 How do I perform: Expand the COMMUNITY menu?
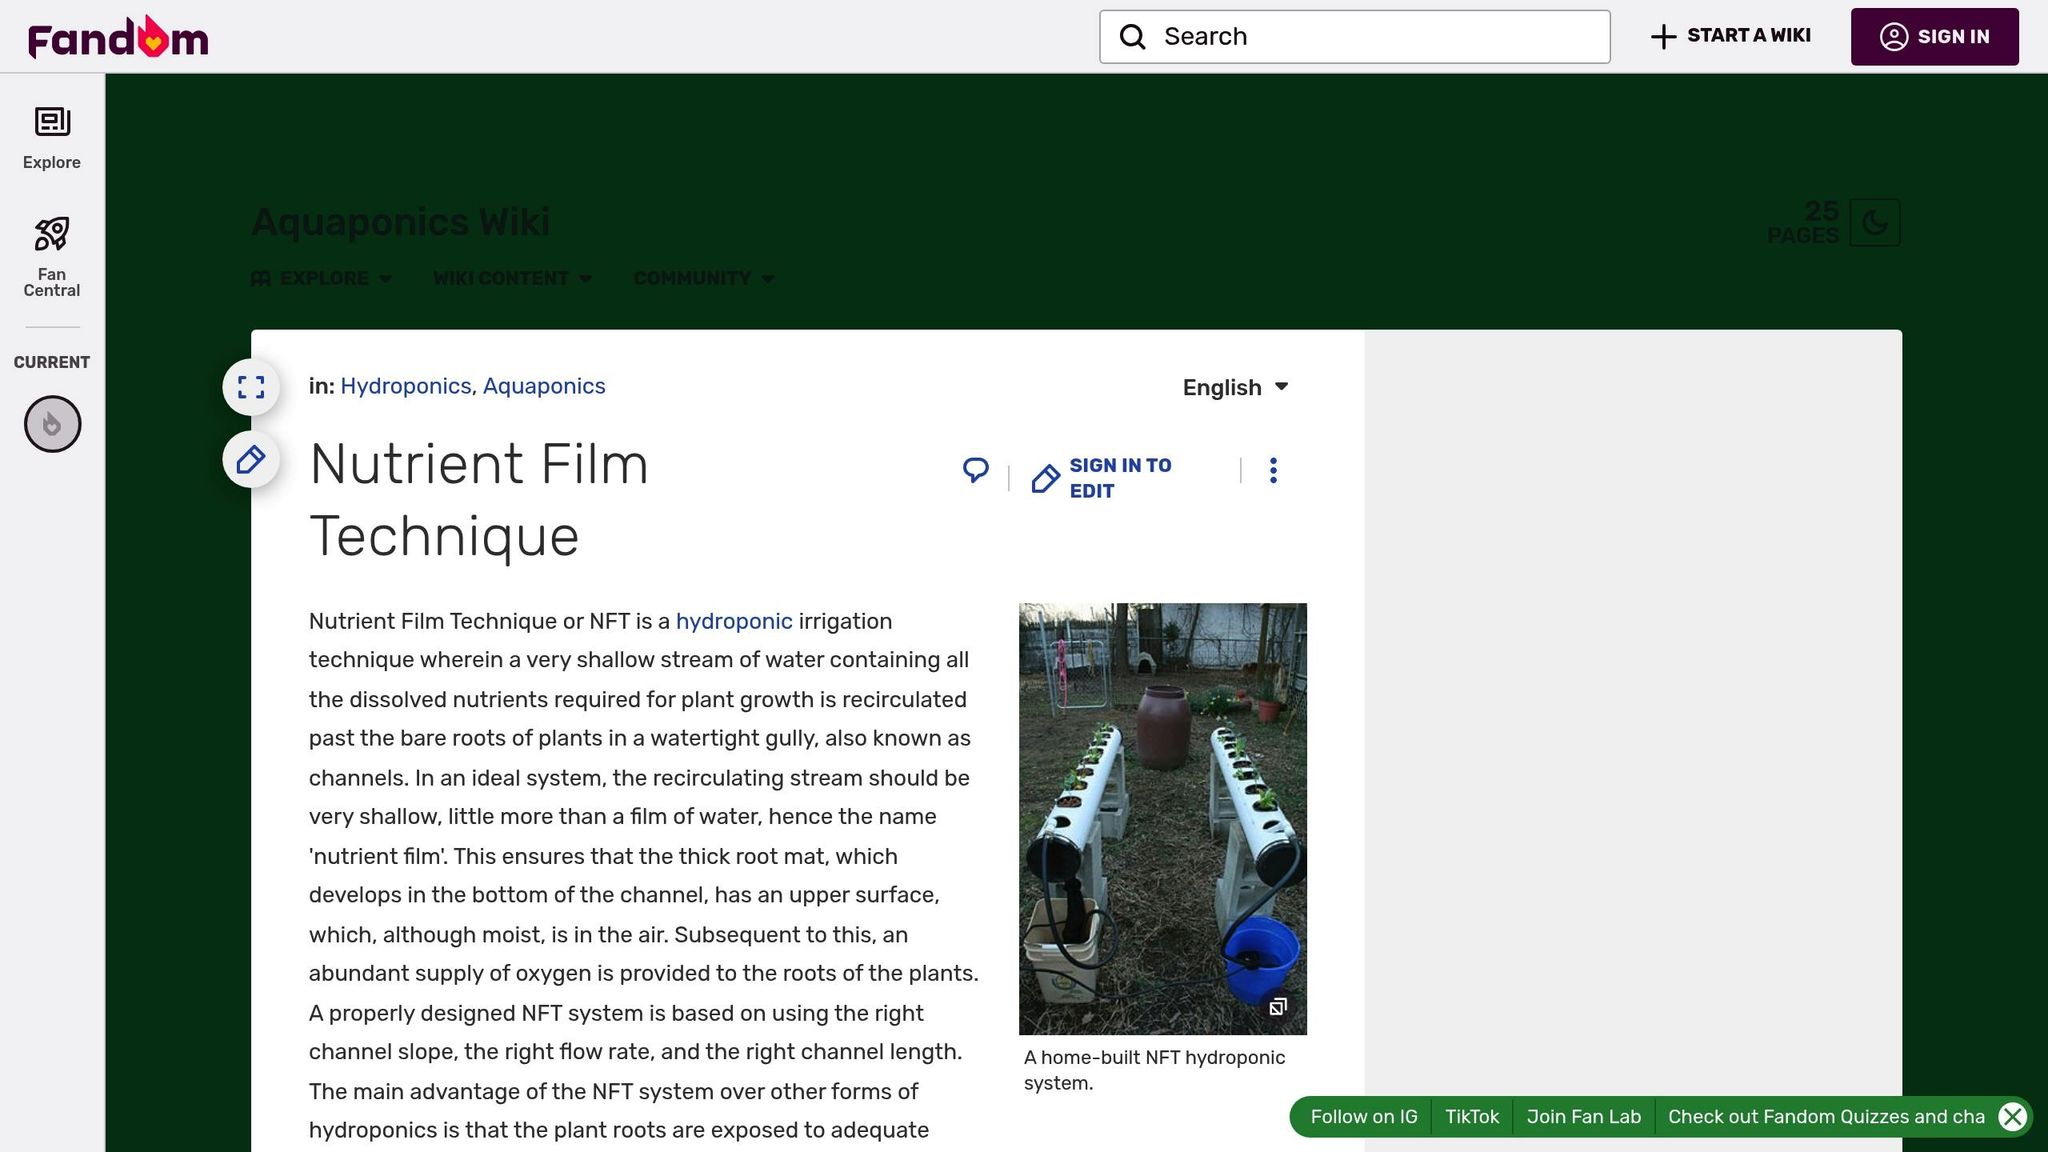[704, 278]
